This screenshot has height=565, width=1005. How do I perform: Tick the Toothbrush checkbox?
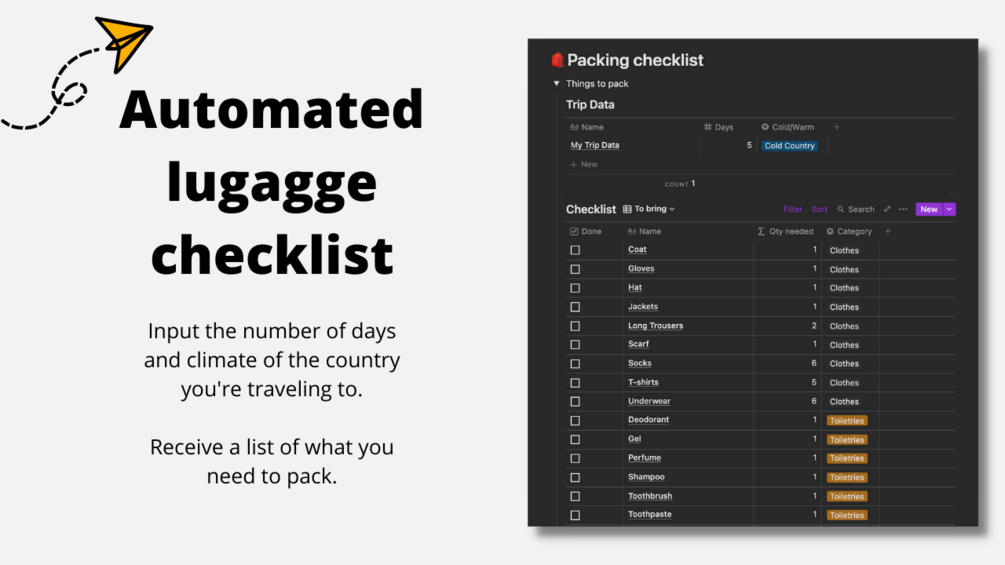pyautogui.click(x=575, y=496)
